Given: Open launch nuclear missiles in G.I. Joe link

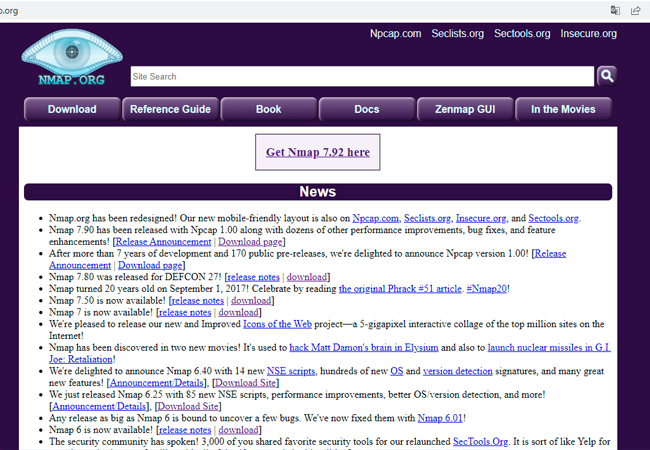Looking at the screenshot, I should (x=549, y=348).
